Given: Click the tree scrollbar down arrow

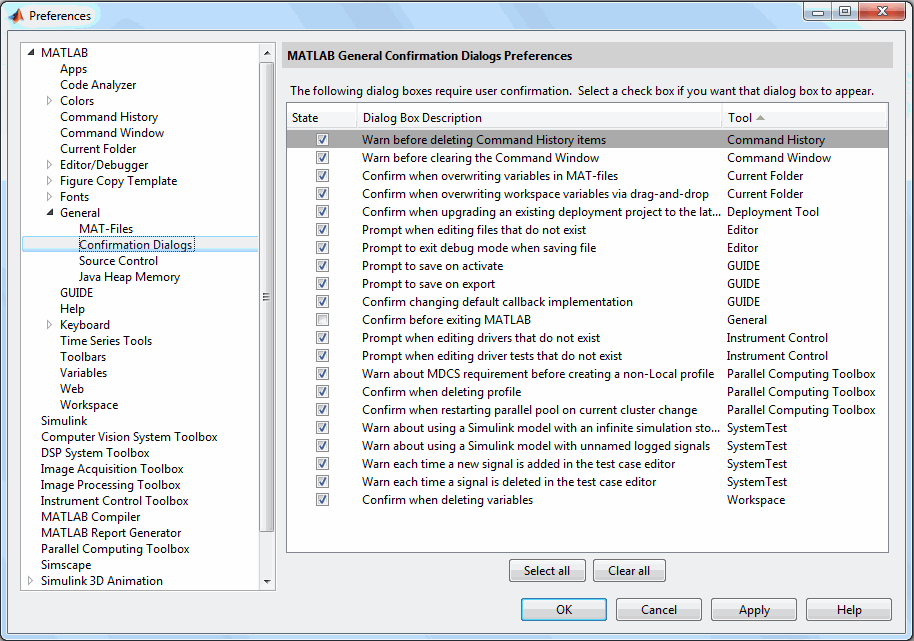Looking at the screenshot, I should [267, 581].
